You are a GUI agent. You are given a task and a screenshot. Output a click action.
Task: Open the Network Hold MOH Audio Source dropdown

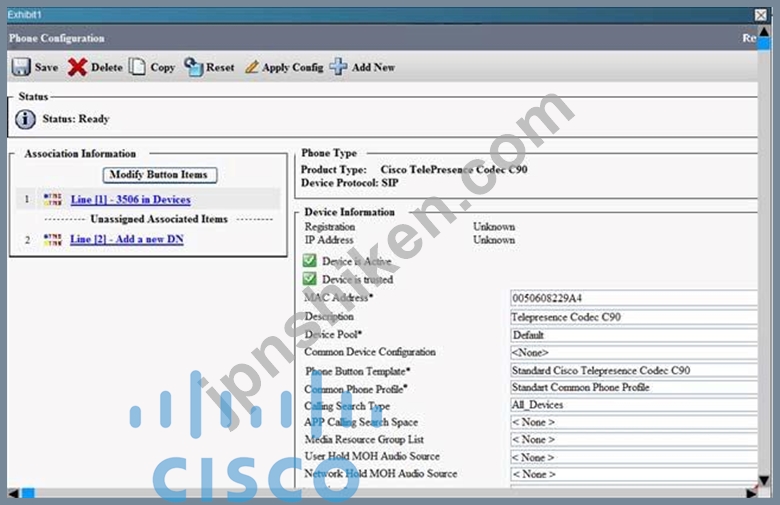tap(634, 474)
